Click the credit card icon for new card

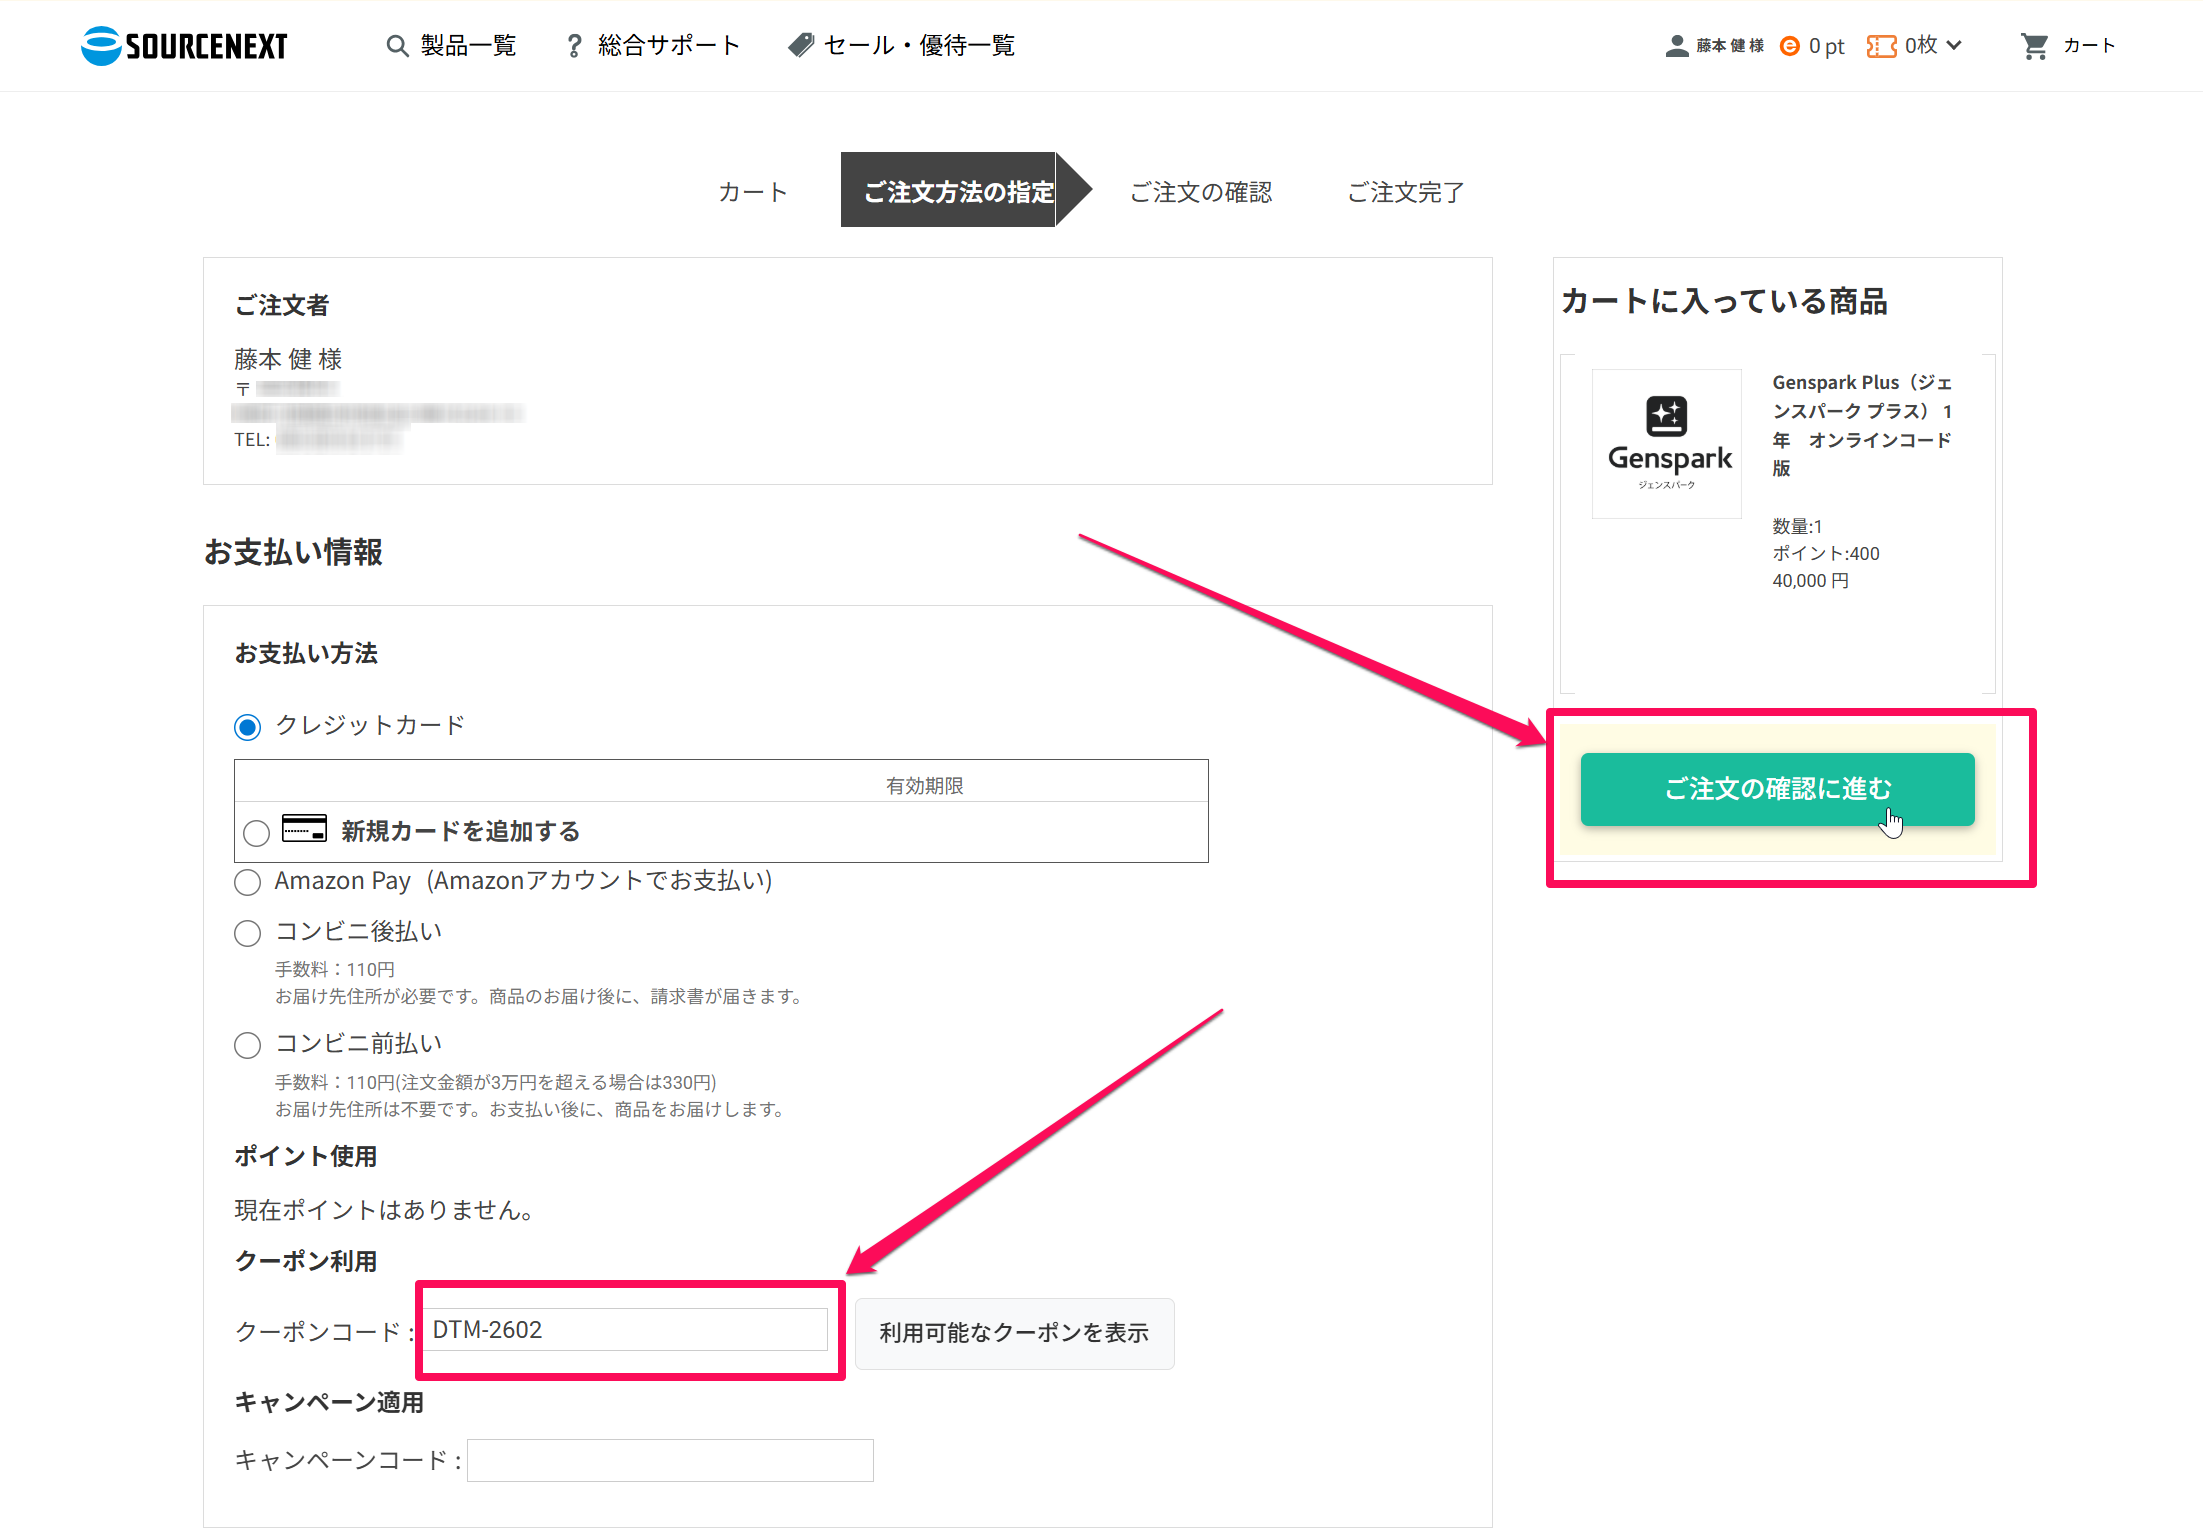(304, 829)
